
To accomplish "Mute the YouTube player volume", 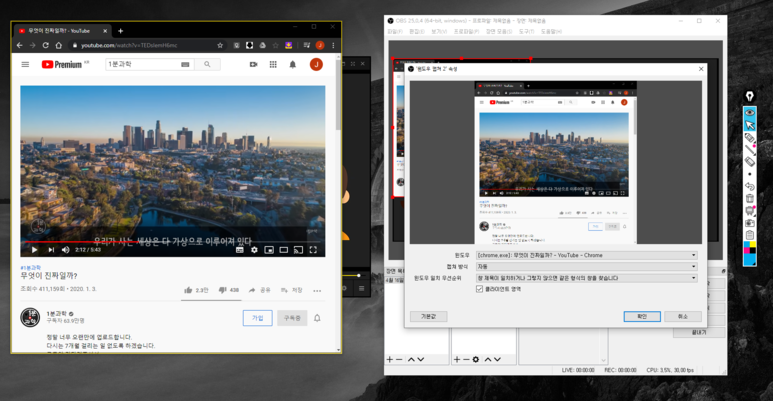I will tap(66, 250).
